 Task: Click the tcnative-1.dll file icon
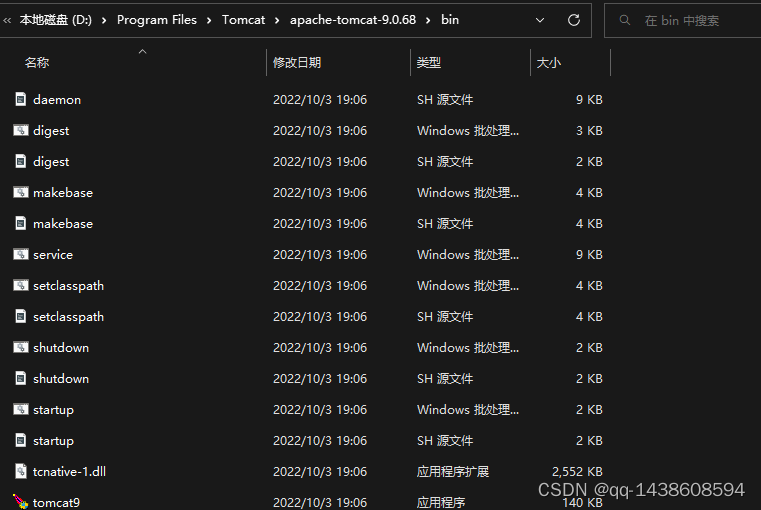[x=20, y=472]
